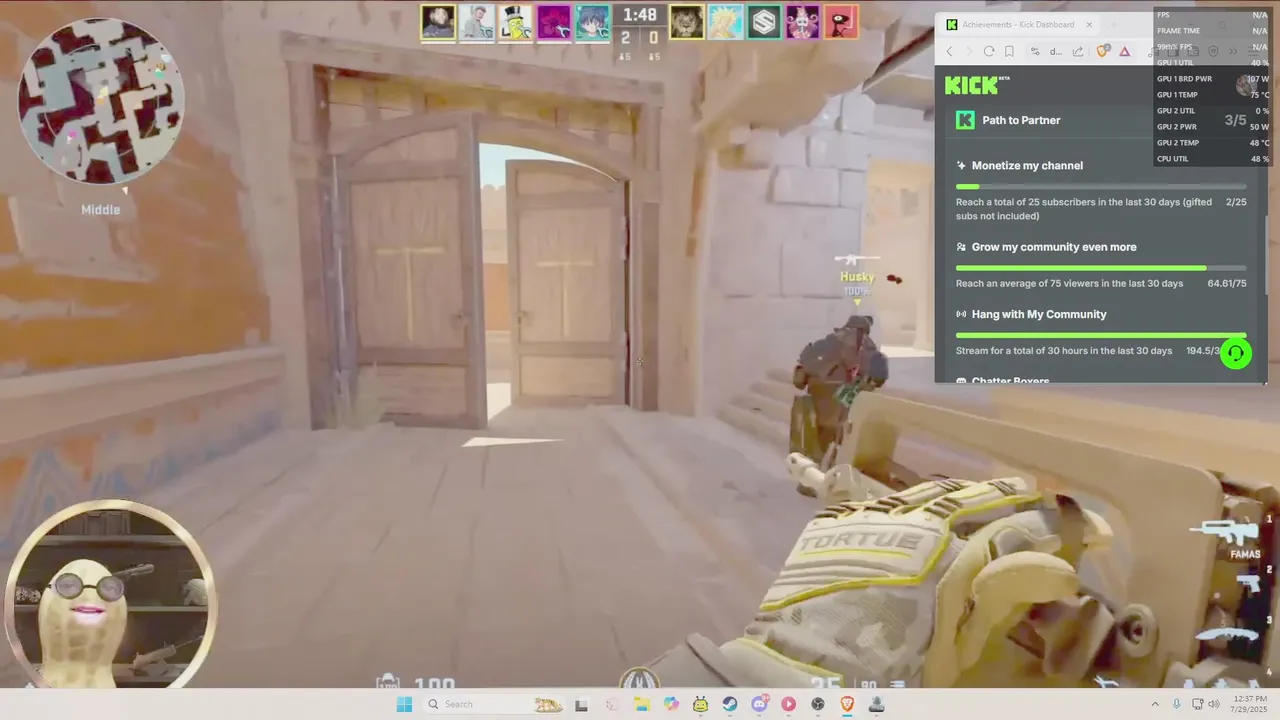Select the top-hat peanut player avatar

pyautogui.click(x=515, y=22)
